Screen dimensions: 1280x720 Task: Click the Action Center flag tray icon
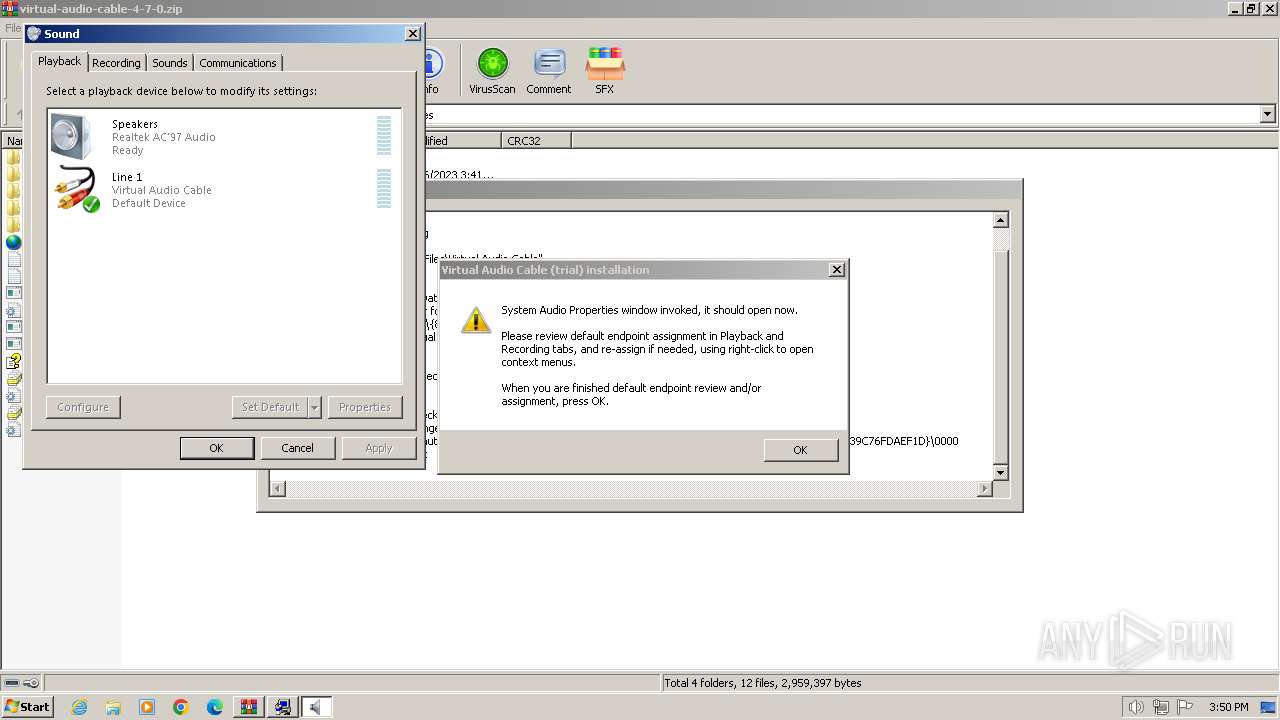[x=1185, y=707]
